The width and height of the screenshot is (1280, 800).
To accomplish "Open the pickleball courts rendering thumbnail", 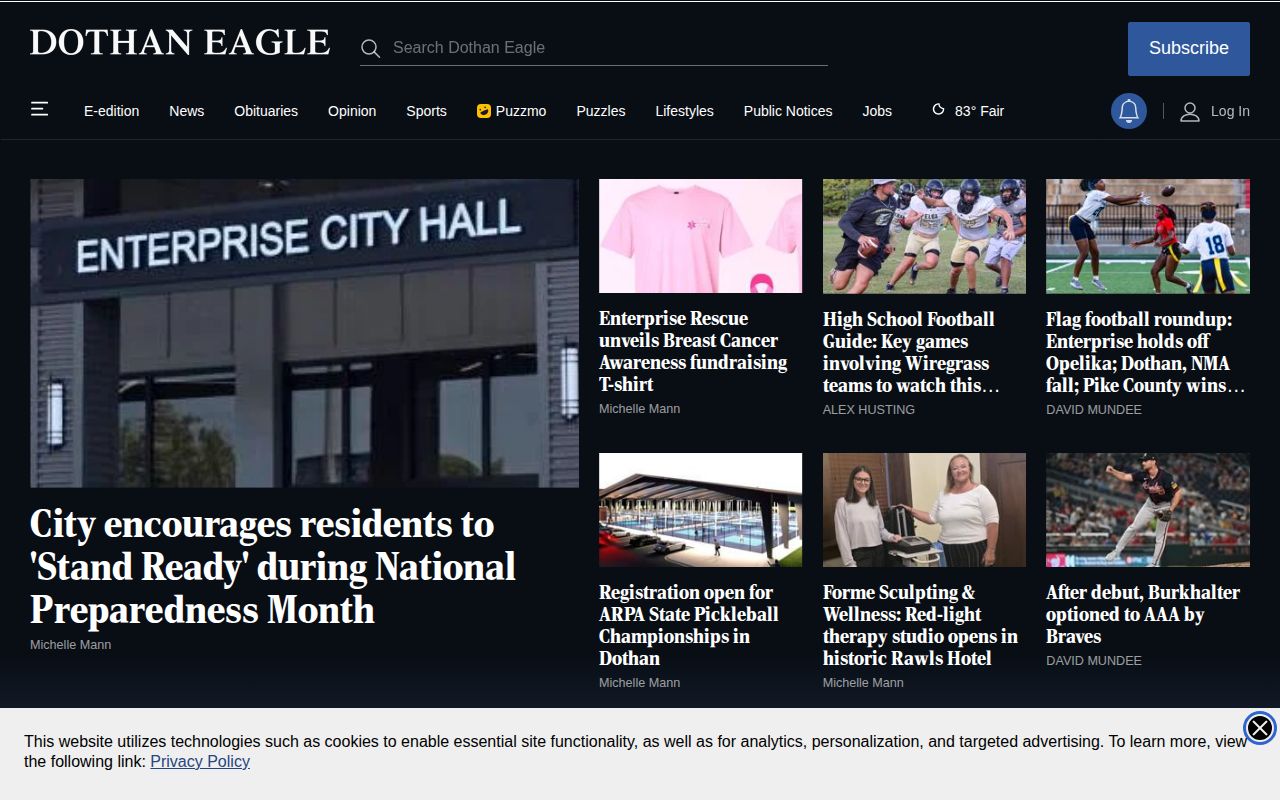I will point(700,510).
